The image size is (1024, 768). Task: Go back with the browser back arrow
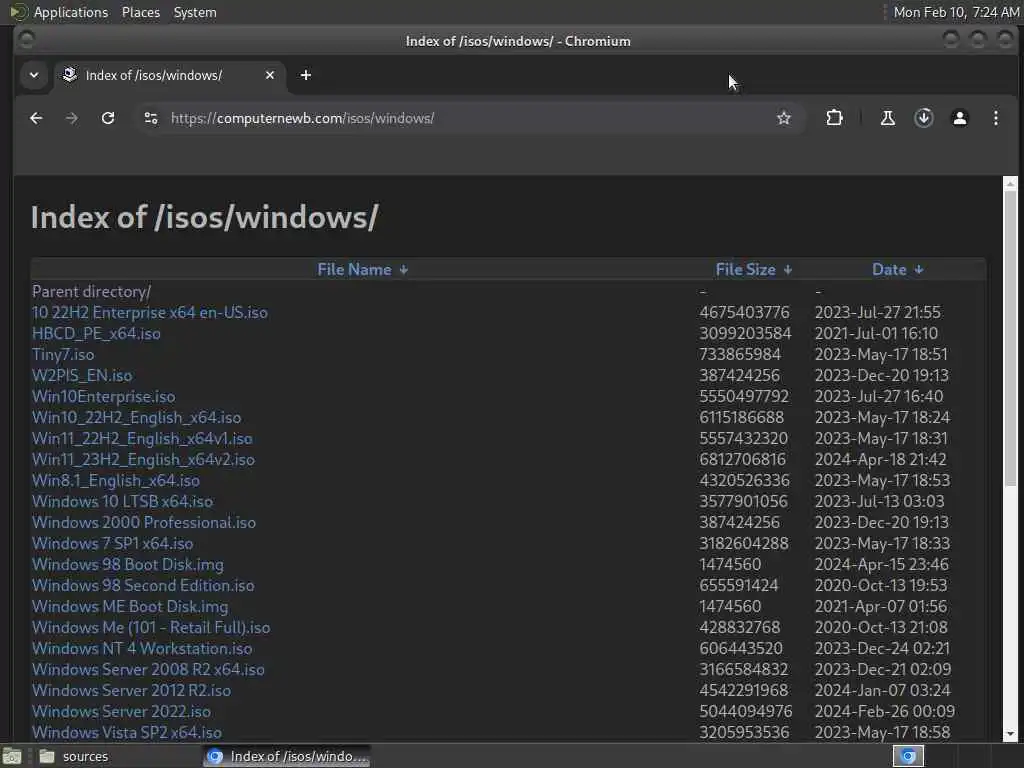pos(36,118)
